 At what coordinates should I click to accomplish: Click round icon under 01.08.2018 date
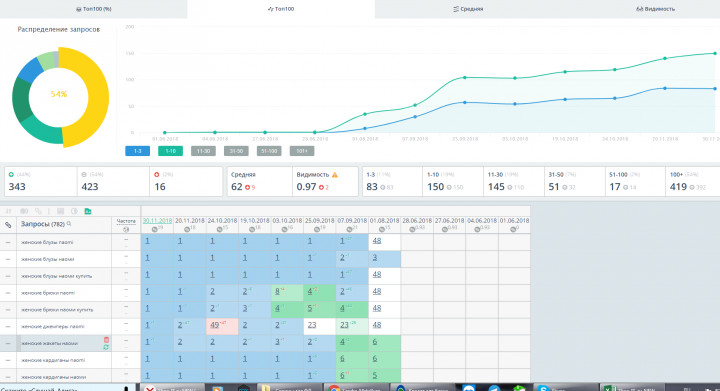click(382, 229)
